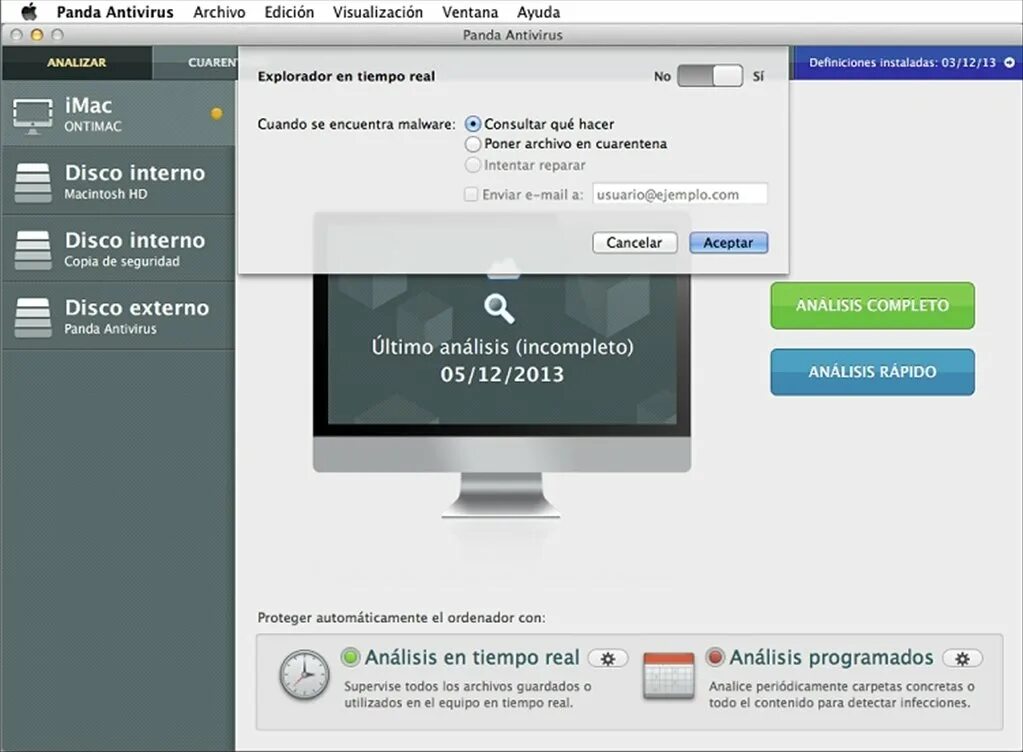Open the Apple menu
Screen dimensions: 1023x752
tap(29, 12)
